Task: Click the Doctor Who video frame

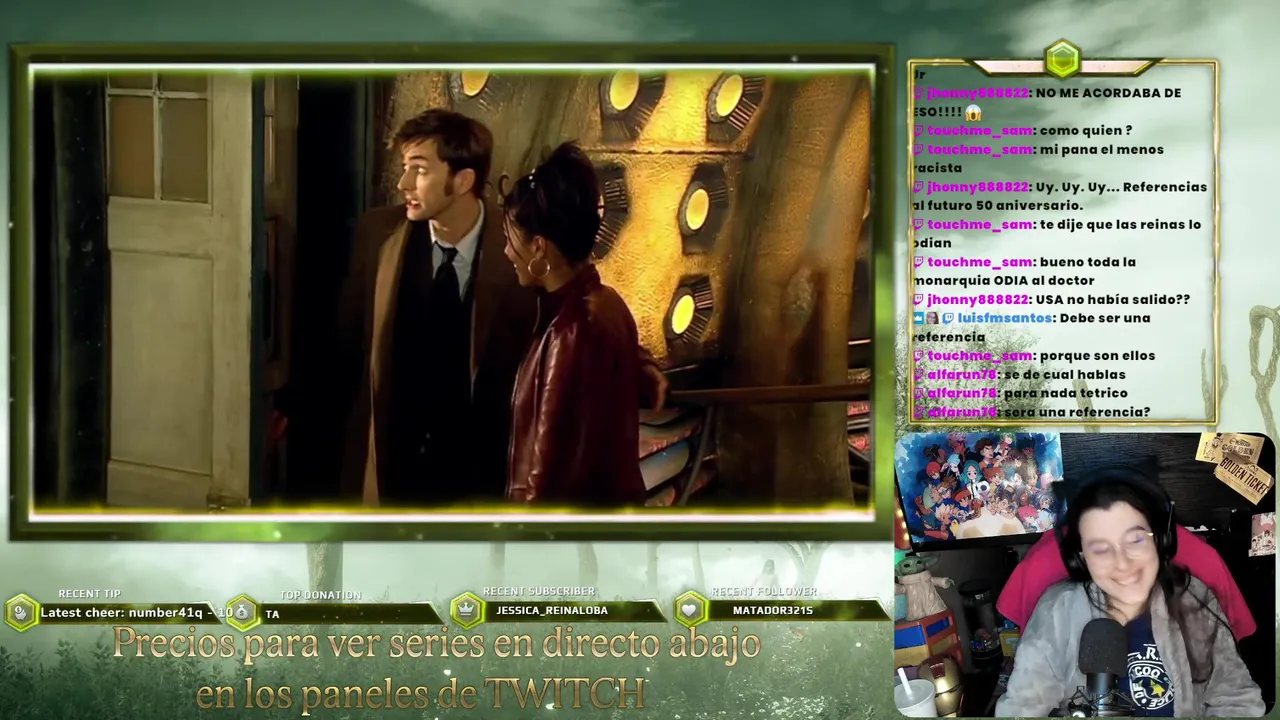Action: coord(452,292)
